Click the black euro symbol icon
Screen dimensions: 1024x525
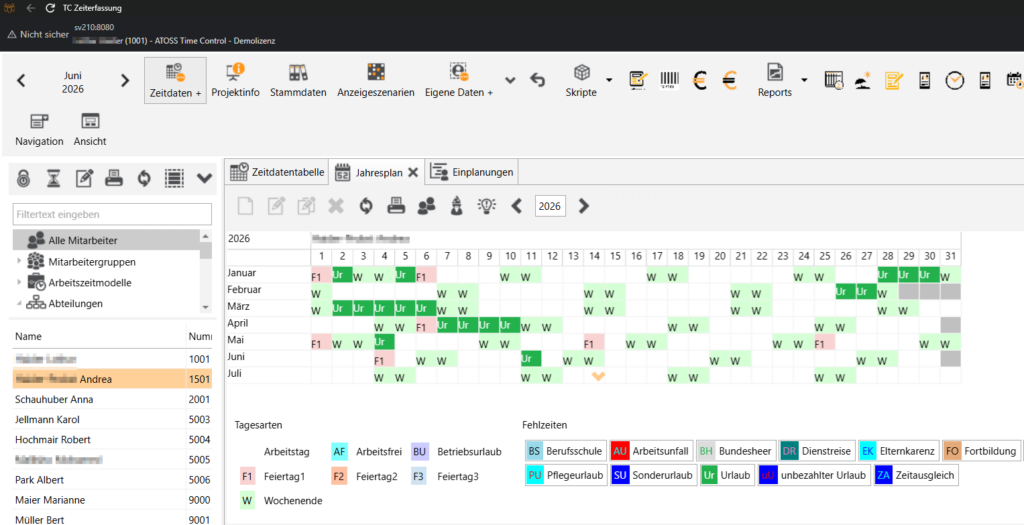click(700, 80)
